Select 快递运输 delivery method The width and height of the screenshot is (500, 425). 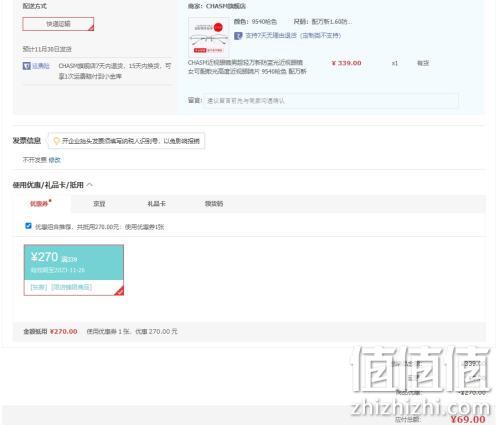pyautogui.click(x=58, y=24)
